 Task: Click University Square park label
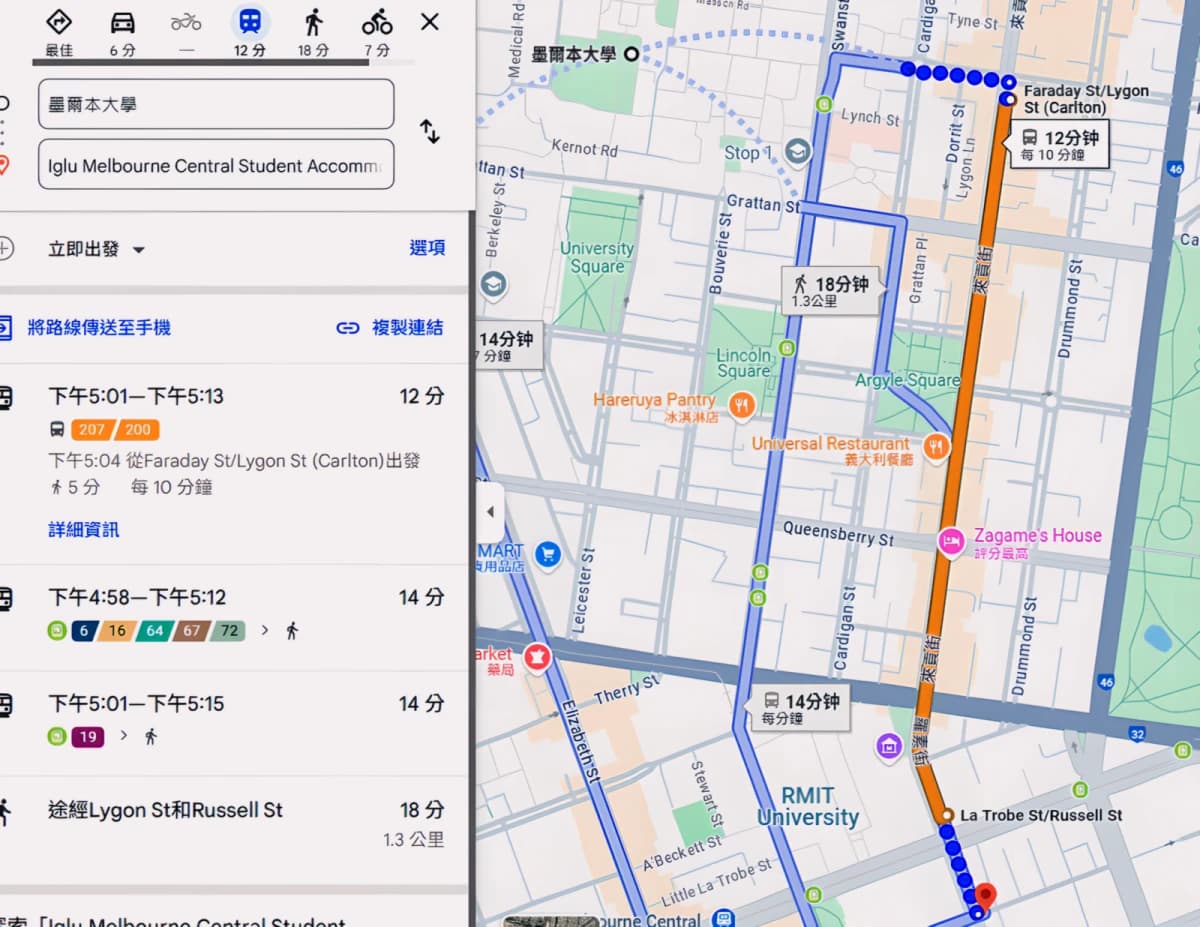pyautogui.click(x=597, y=257)
